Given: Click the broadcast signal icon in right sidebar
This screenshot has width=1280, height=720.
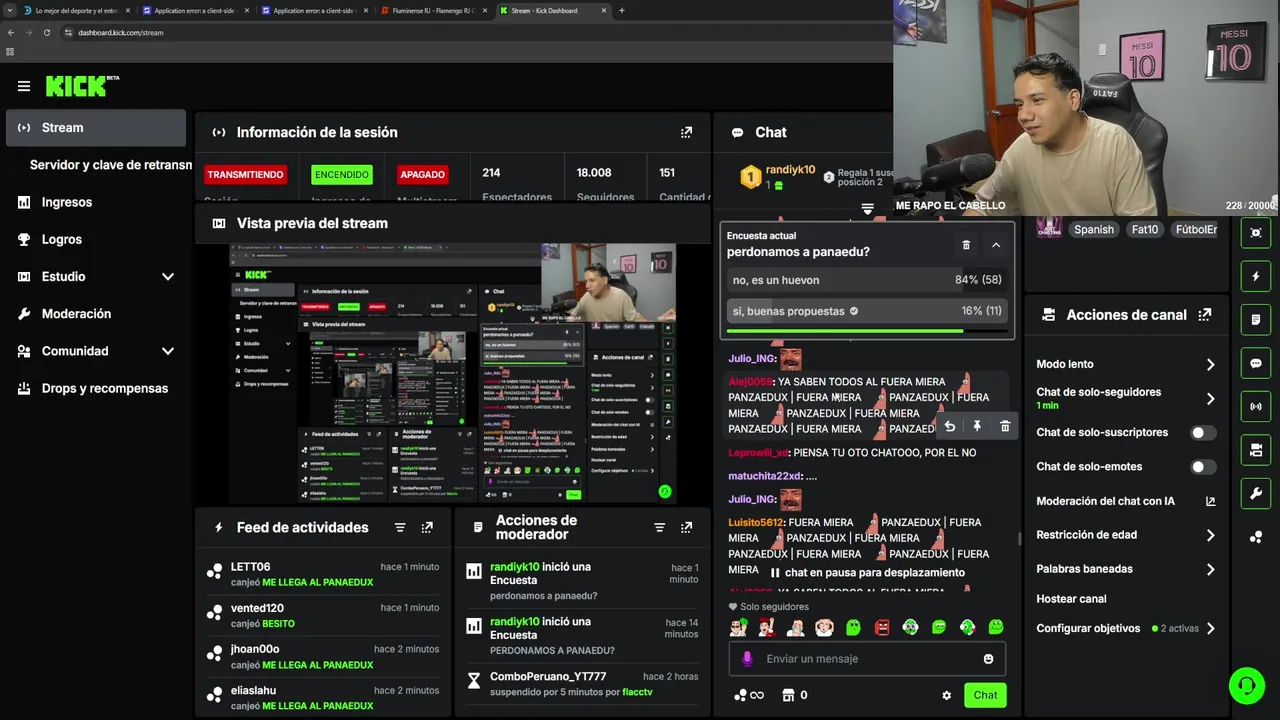Looking at the screenshot, I should point(1256,407).
